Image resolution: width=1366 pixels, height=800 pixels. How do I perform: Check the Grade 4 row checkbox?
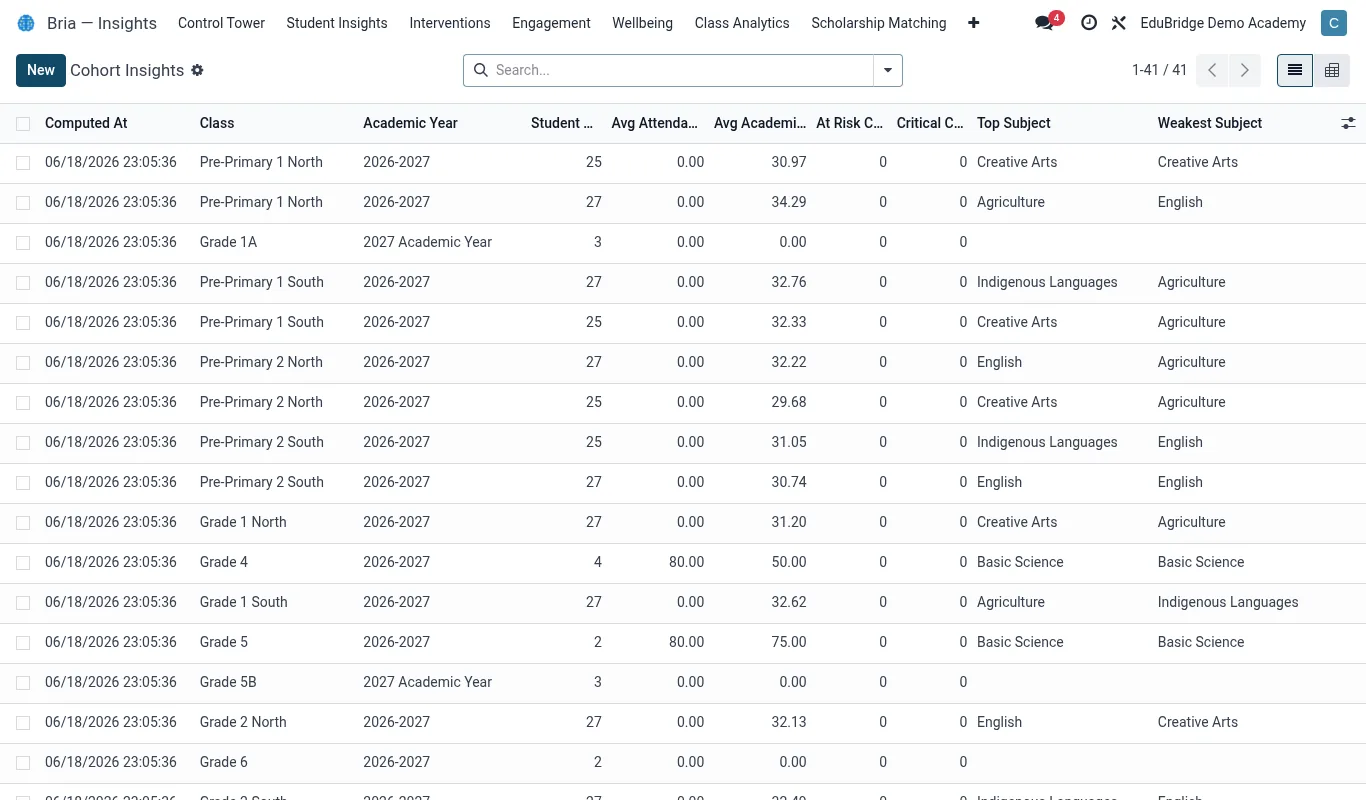(x=23, y=563)
